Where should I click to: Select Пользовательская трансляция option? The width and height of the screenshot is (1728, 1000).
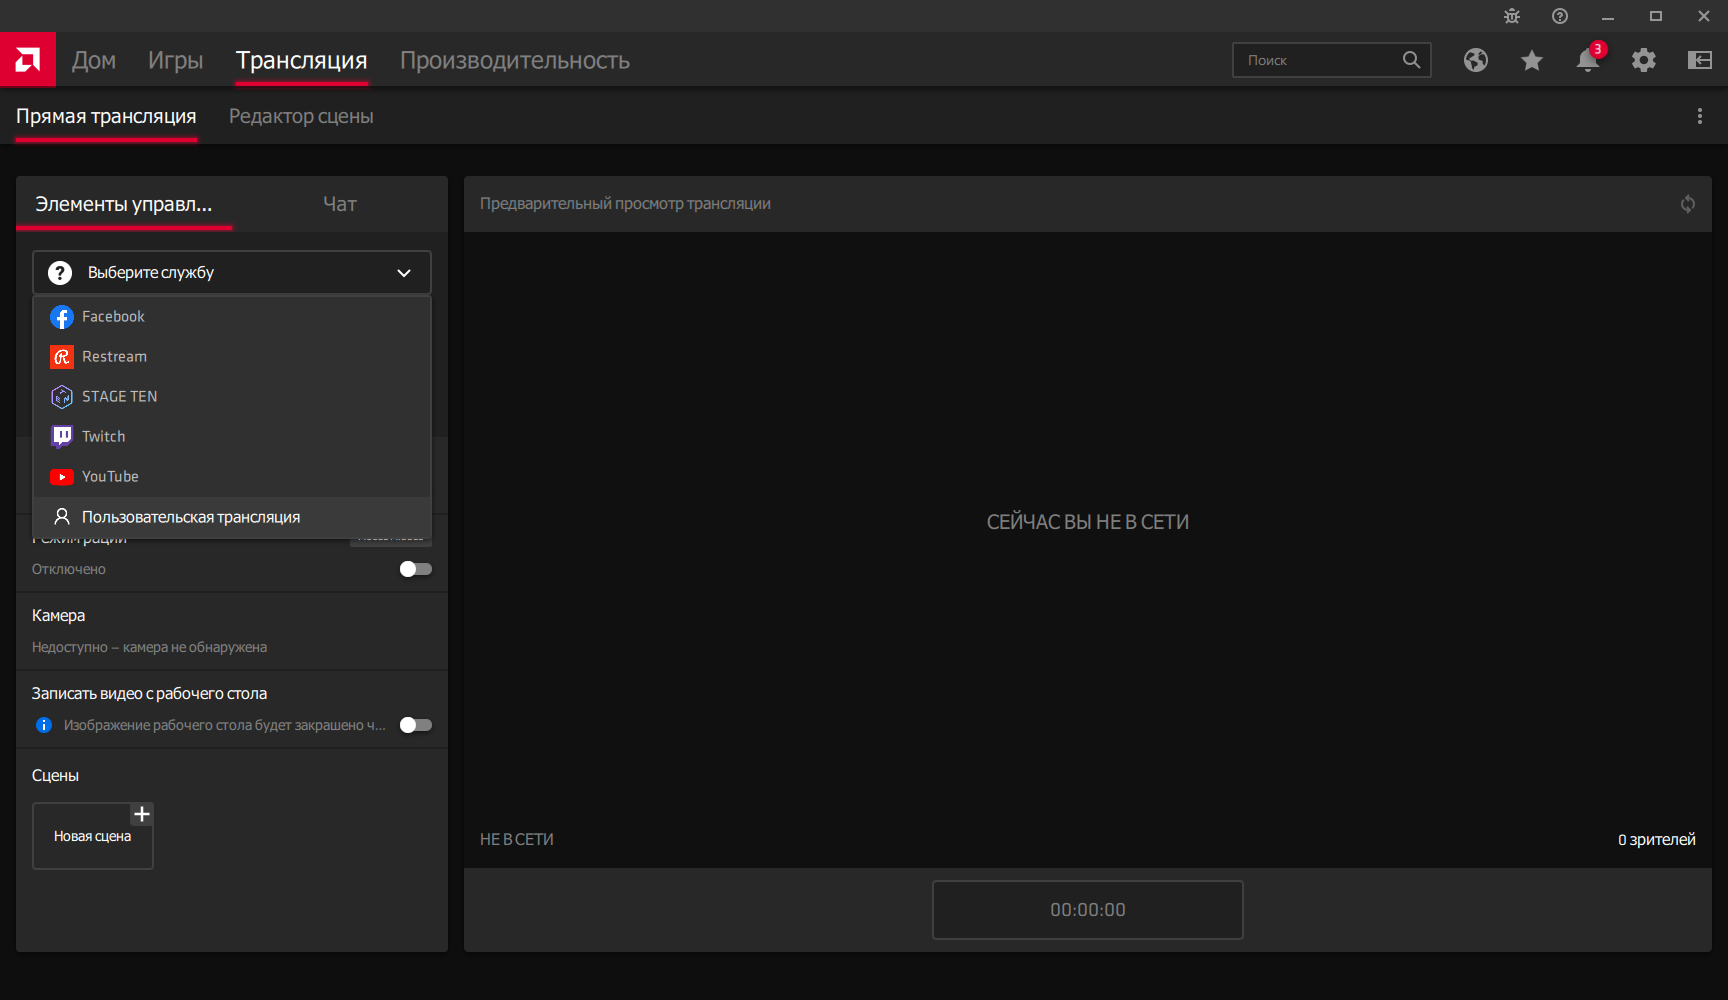click(232, 517)
